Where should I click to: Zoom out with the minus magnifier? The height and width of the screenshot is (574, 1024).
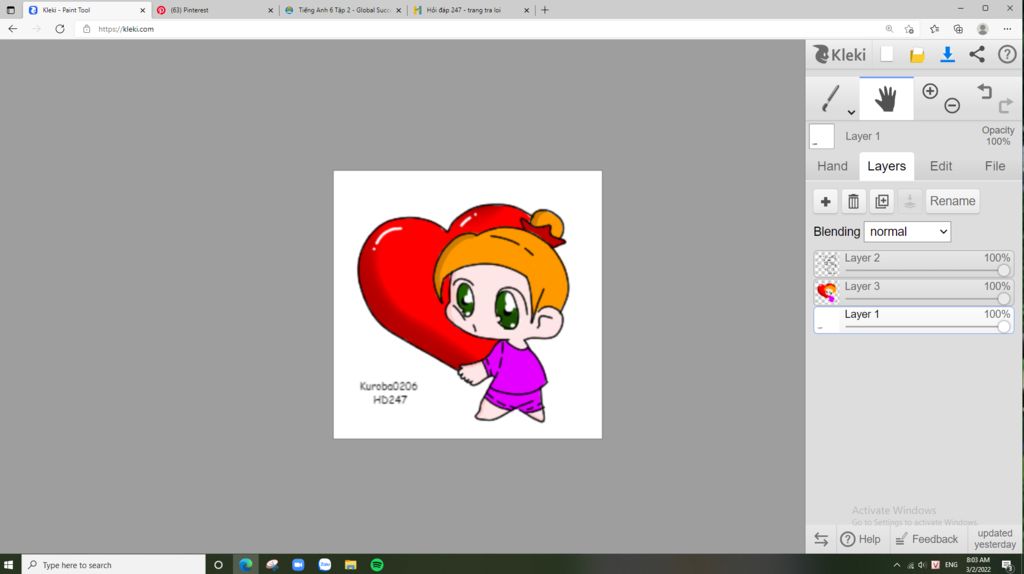coord(952,105)
